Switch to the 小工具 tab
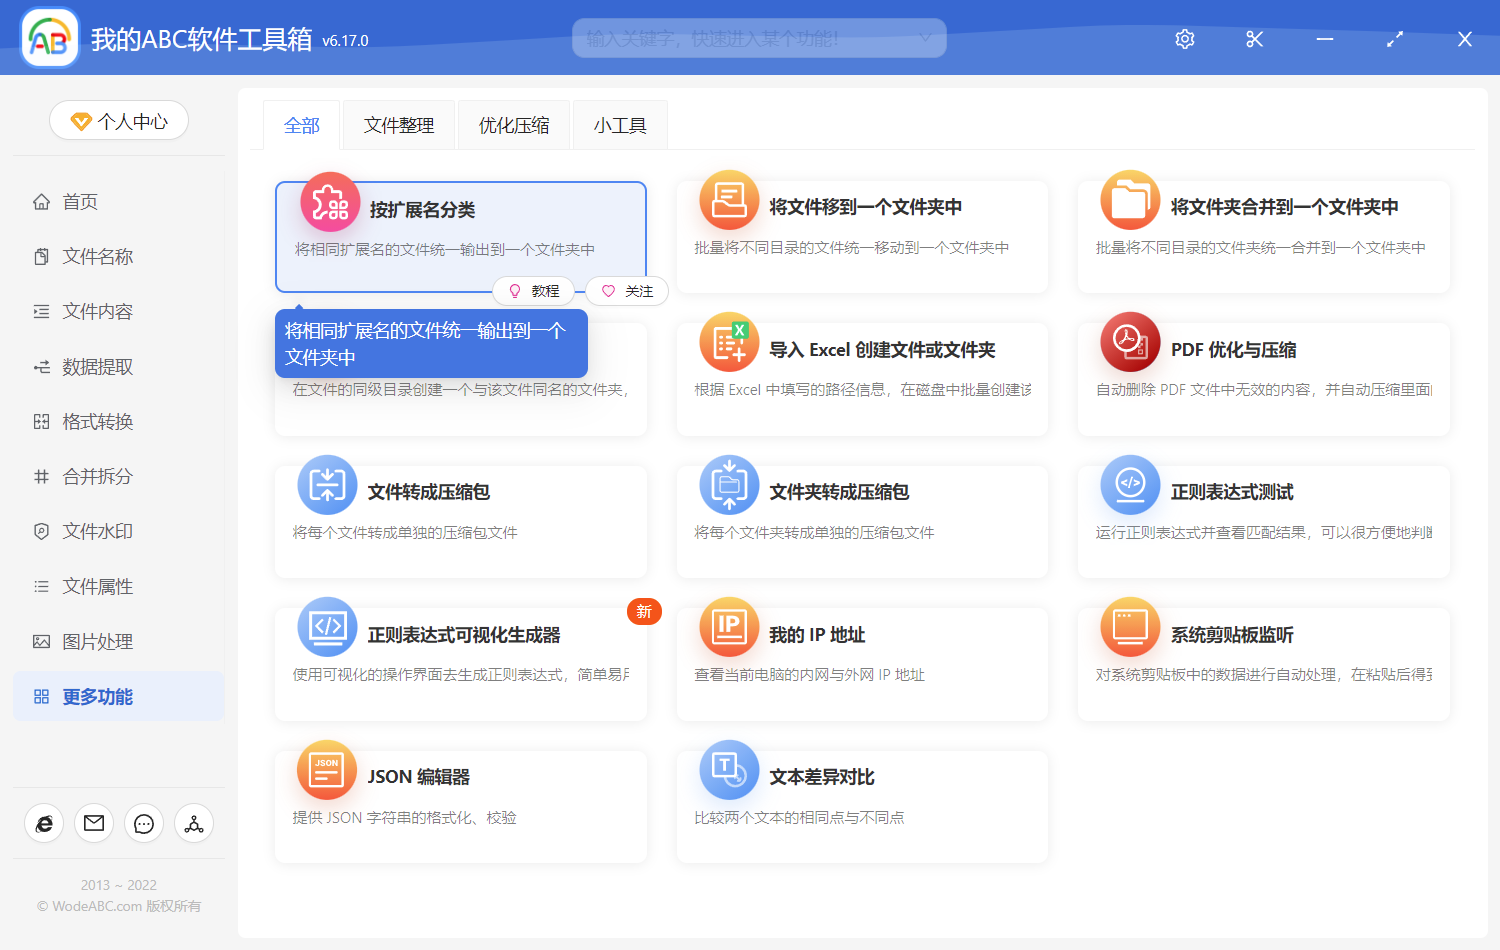Image resolution: width=1500 pixels, height=950 pixels. click(619, 124)
